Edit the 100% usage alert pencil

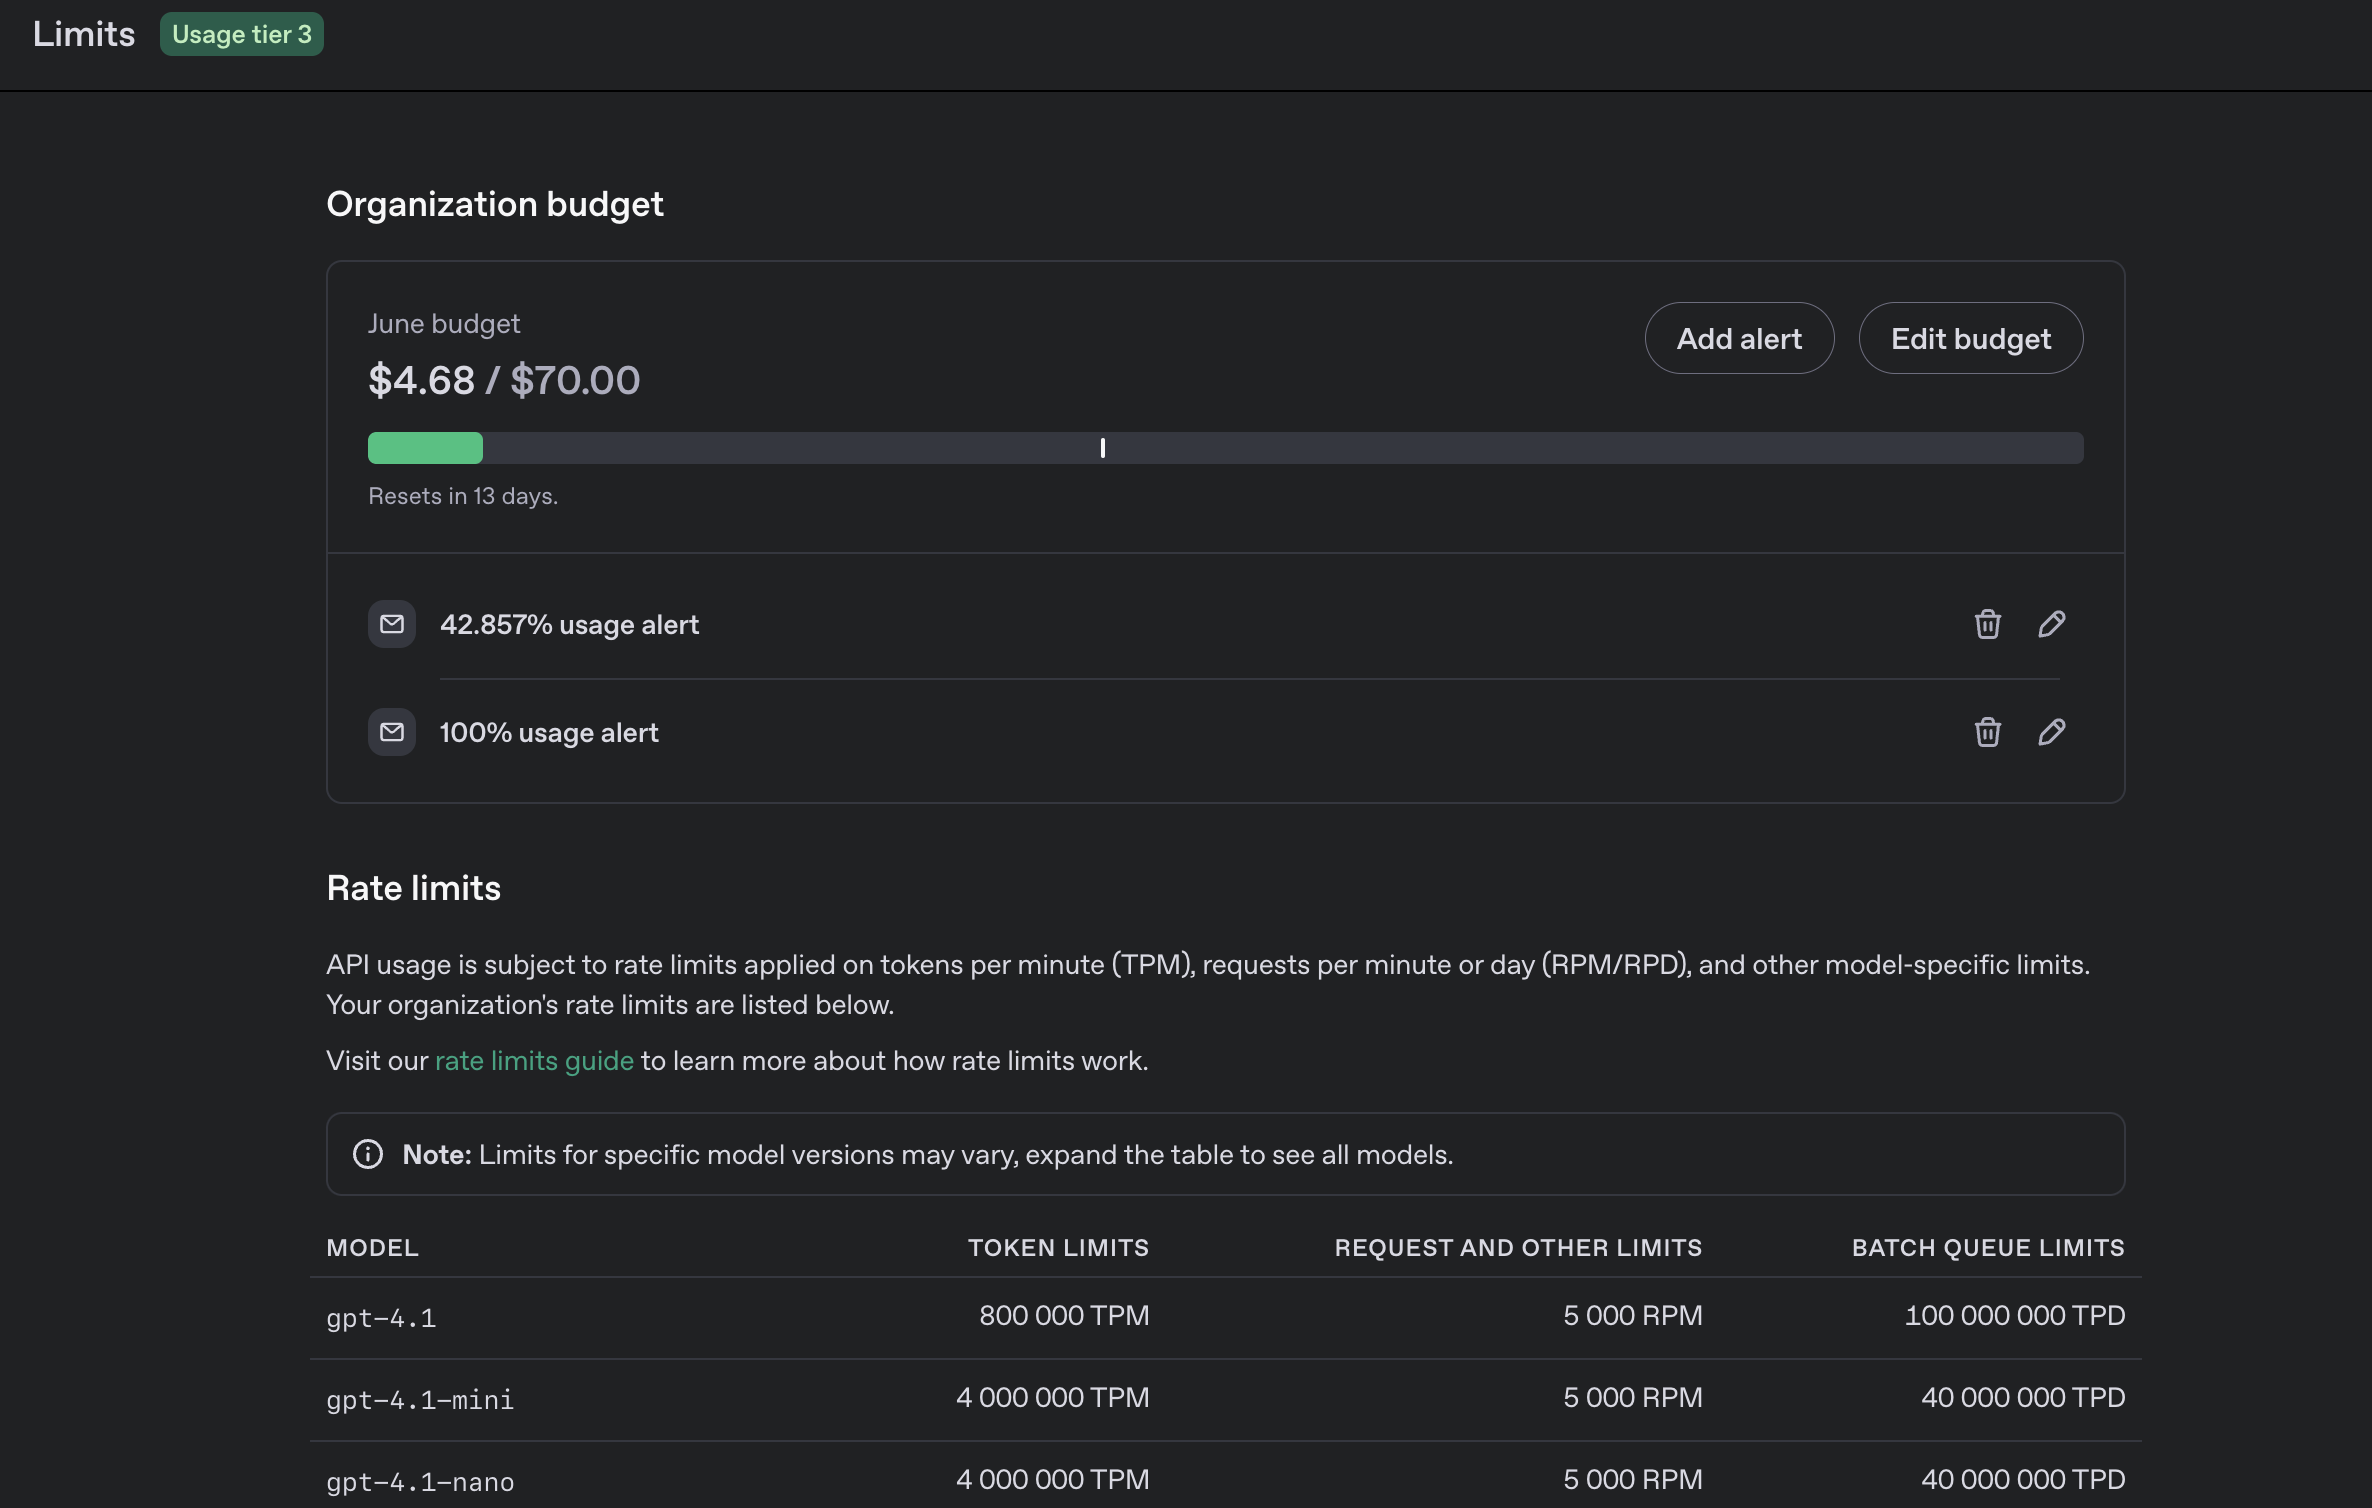click(x=2051, y=732)
